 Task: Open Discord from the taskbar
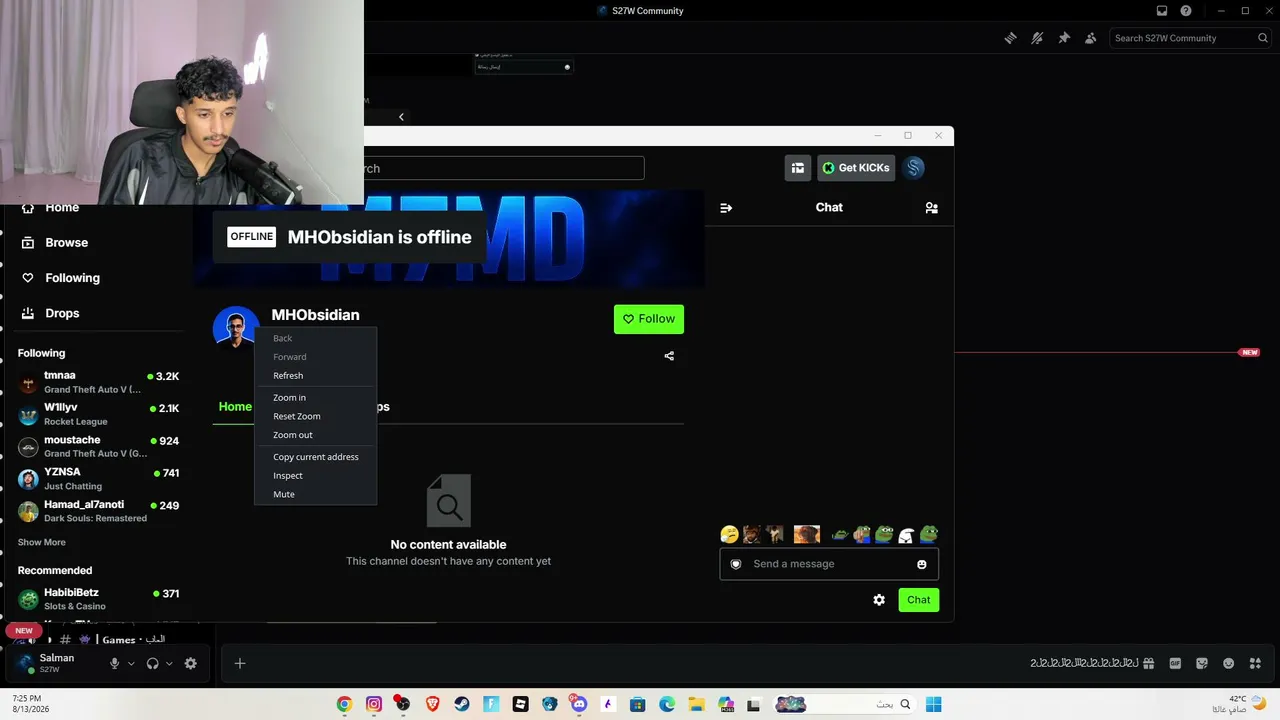point(578,704)
